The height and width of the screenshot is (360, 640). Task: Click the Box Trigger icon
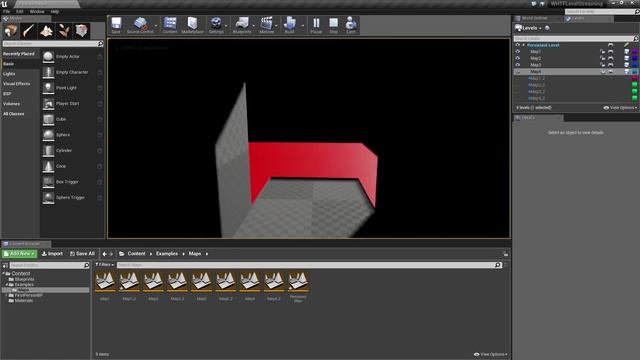coord(48,182)
